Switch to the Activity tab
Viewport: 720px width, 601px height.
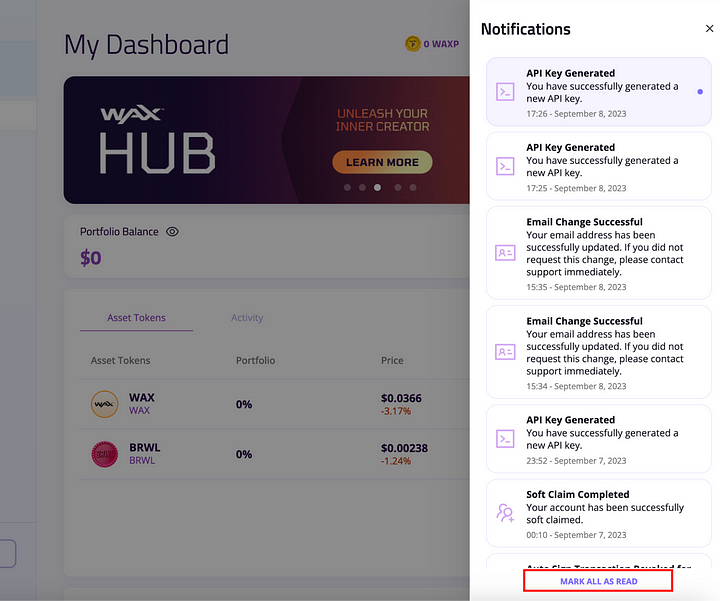pyautogui.click(x=247, y=318)
